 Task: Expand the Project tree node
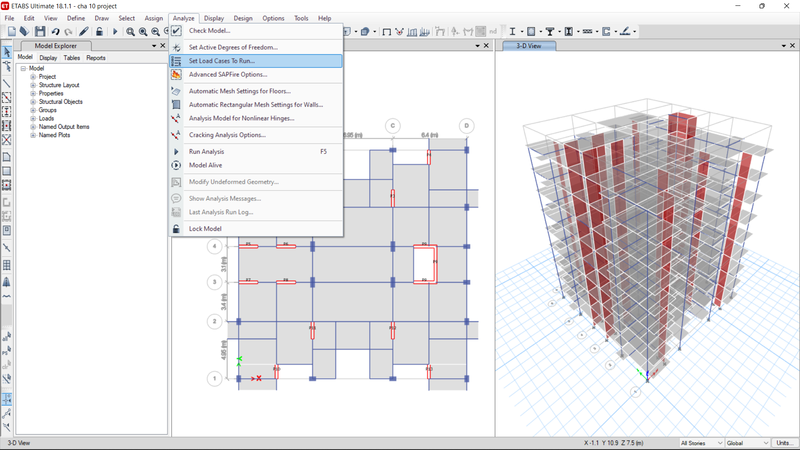[x=33, y=77]
